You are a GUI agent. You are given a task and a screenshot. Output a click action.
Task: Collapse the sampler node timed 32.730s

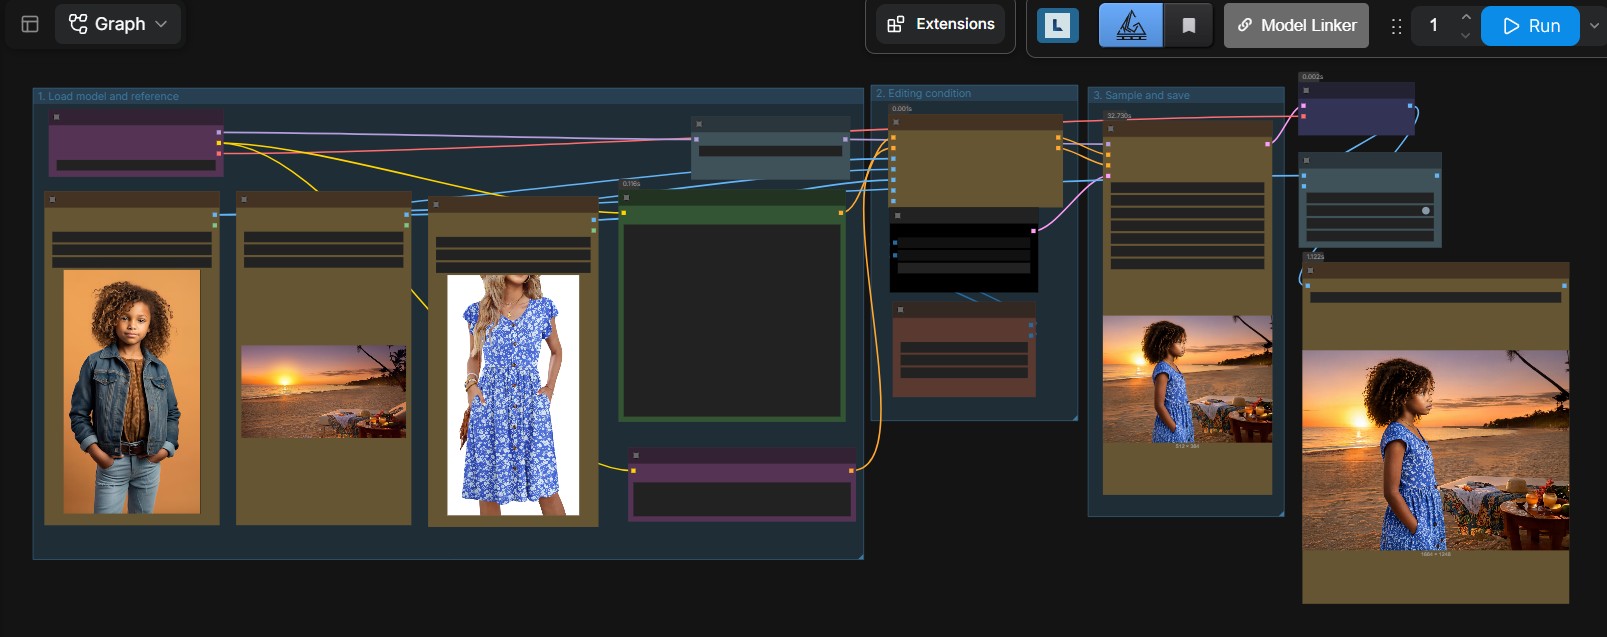(x=1111, y=129)
